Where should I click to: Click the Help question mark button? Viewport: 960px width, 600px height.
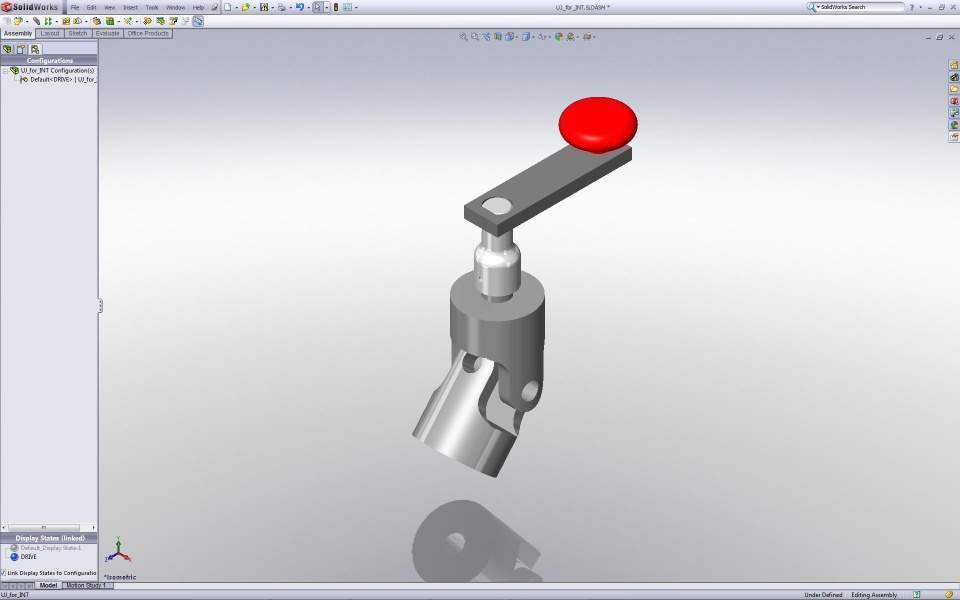tap(912, 7)
